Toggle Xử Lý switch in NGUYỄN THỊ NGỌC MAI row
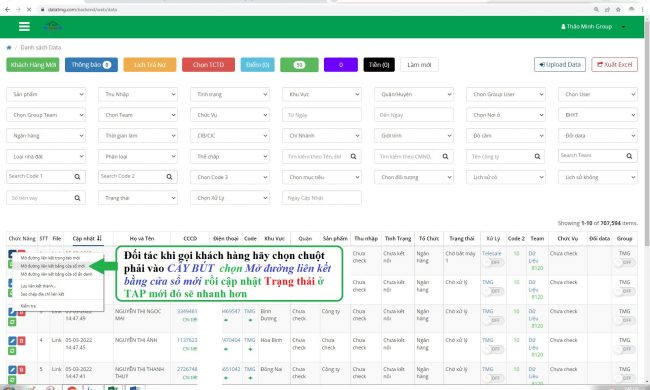The image size is (650, 390). tap(493, 320)
